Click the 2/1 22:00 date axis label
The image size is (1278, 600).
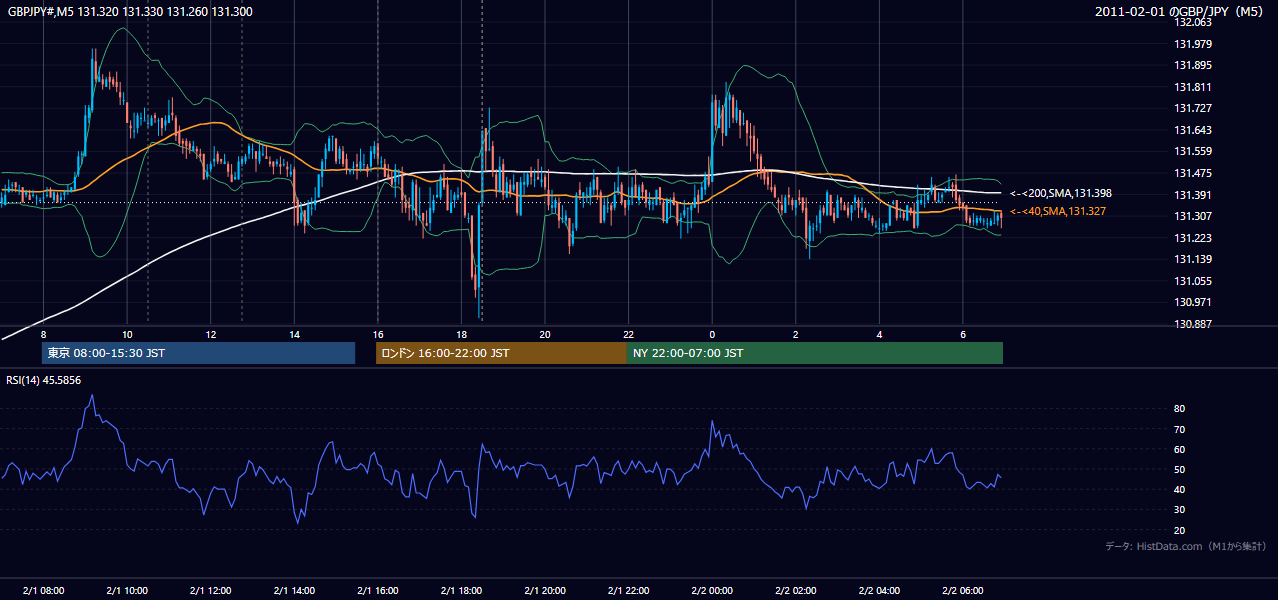tap(628, 591)
